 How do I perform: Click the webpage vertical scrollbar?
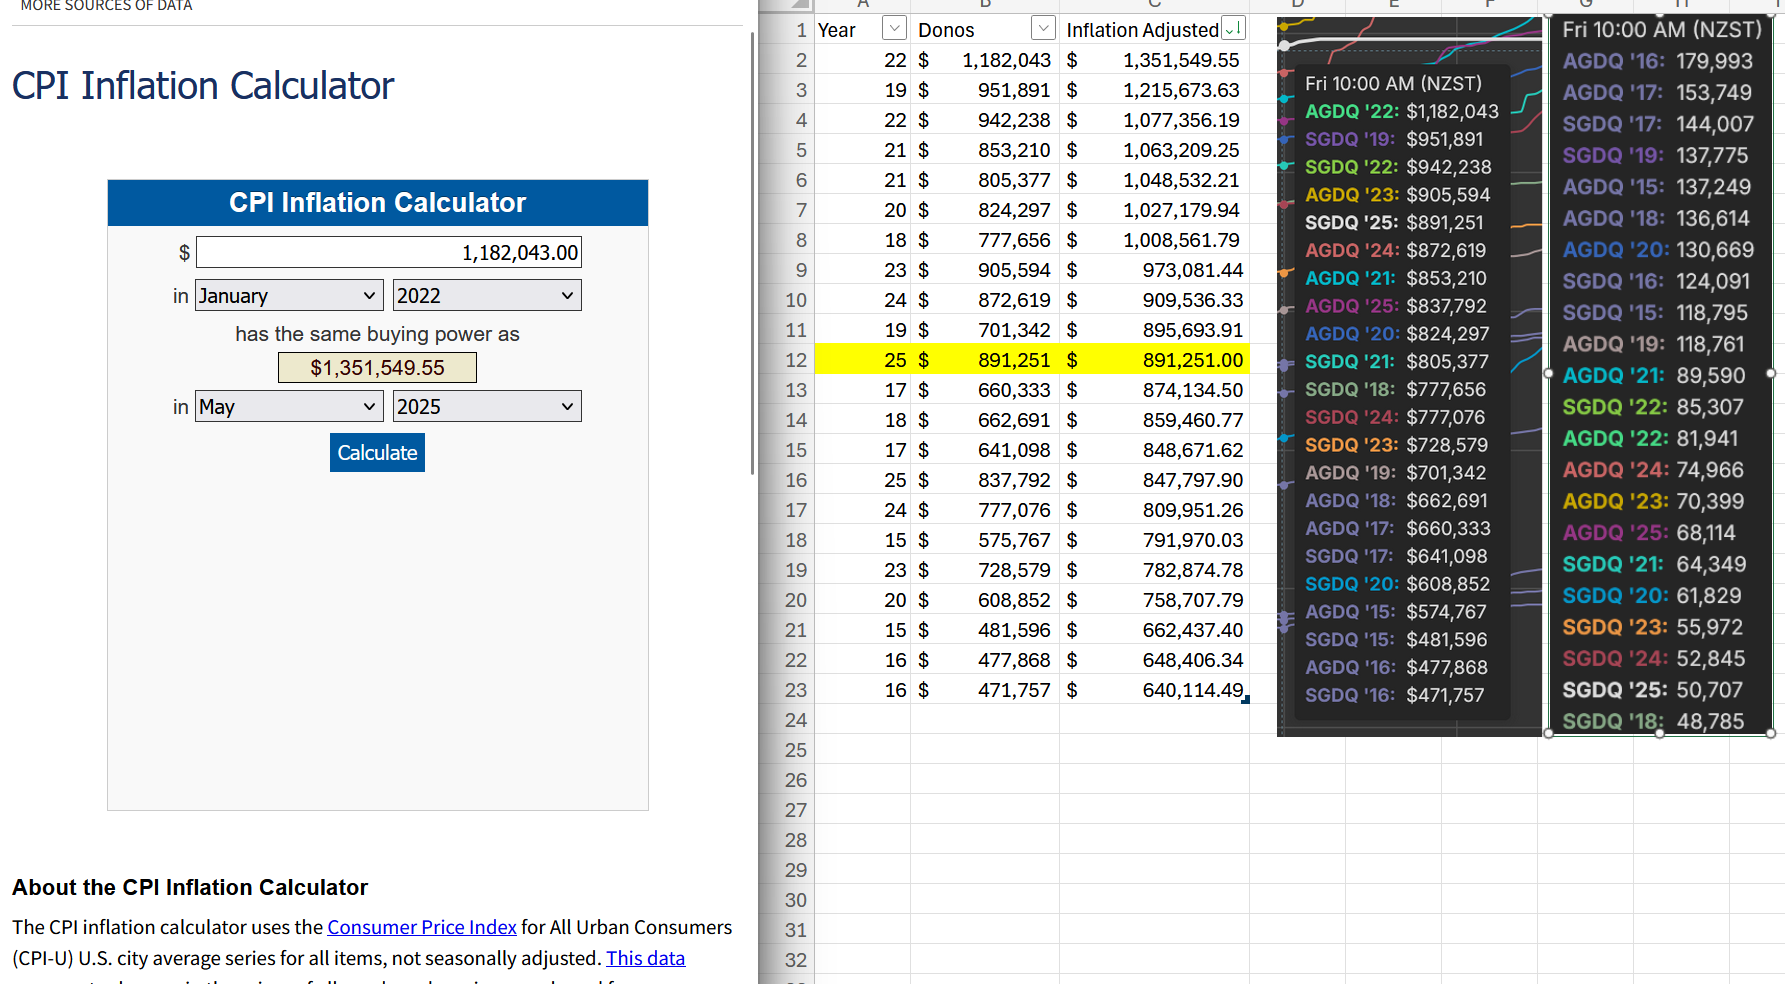753,253
